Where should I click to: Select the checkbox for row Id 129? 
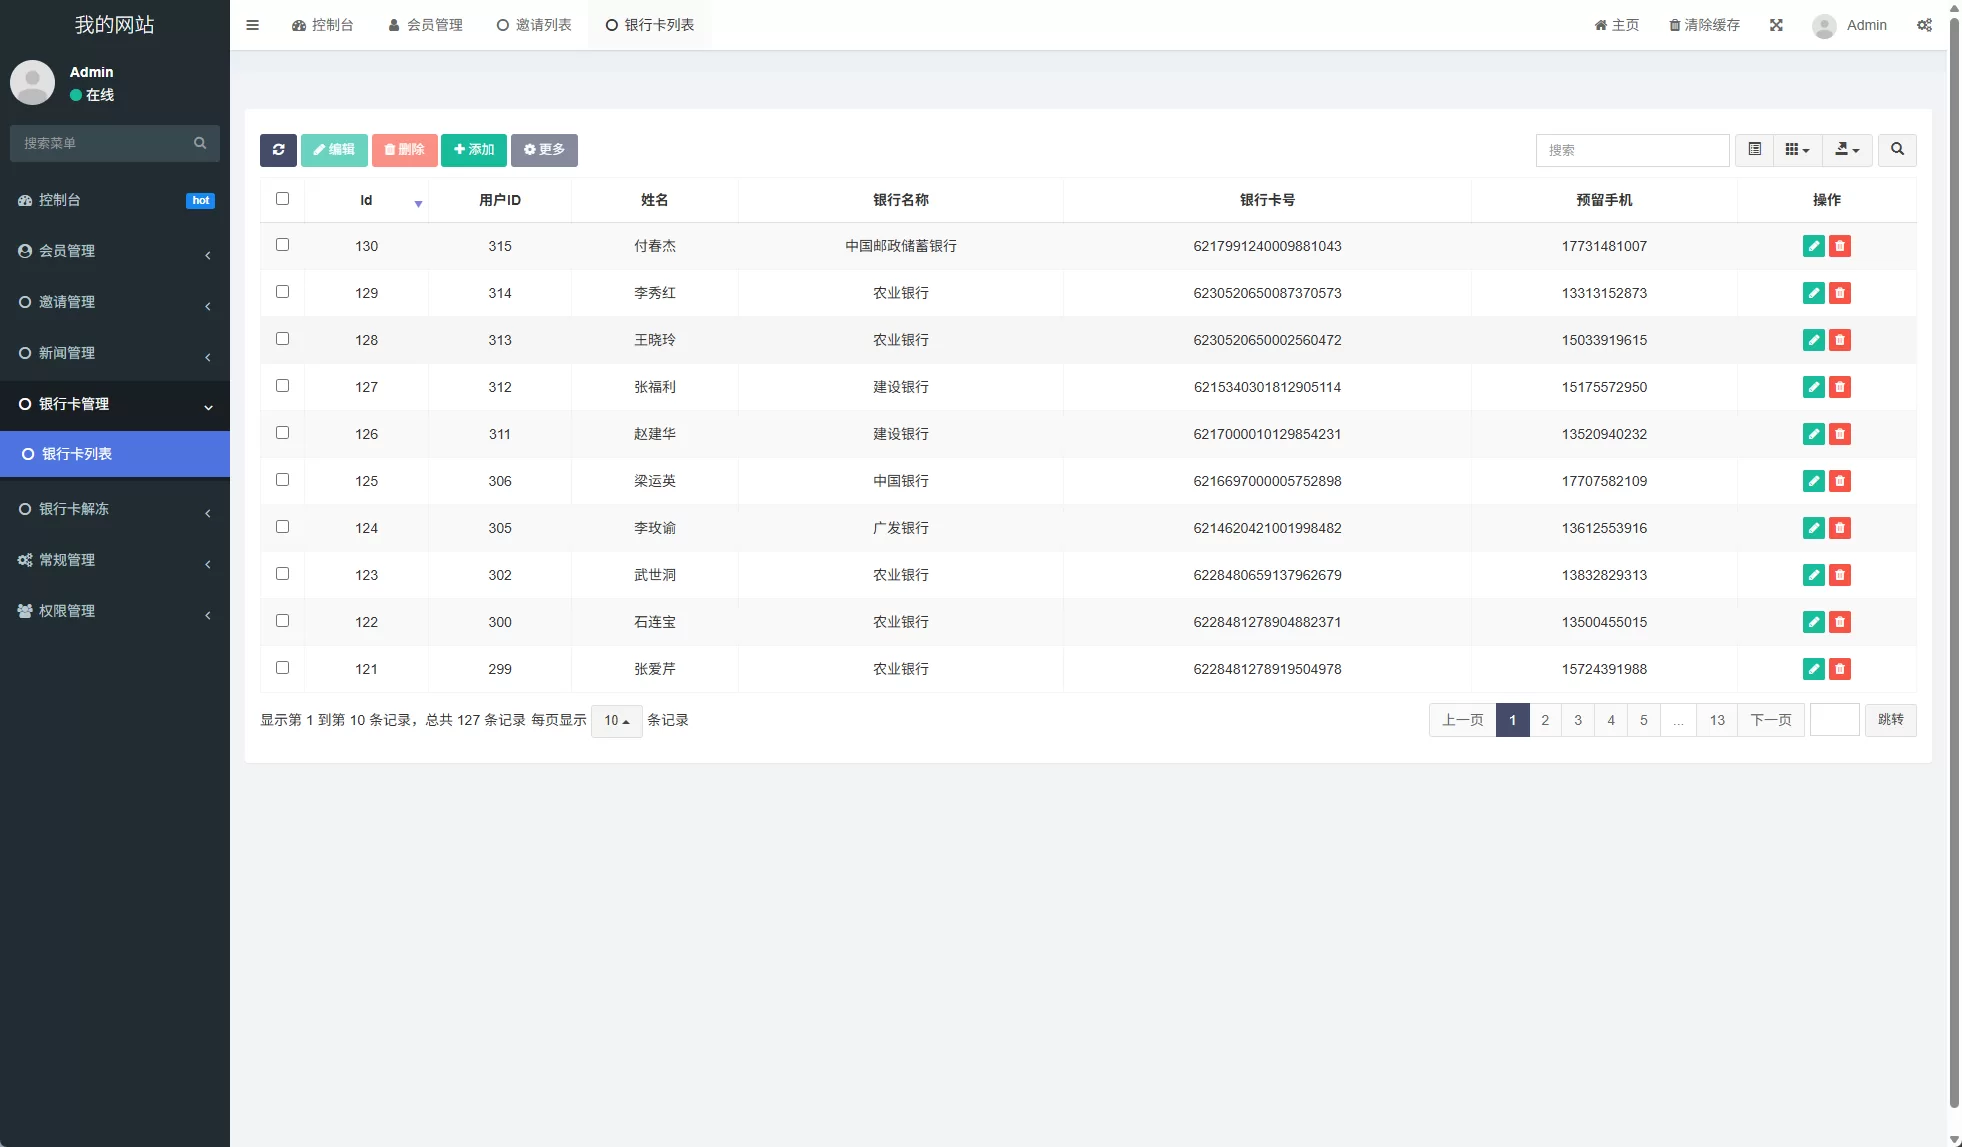click(282, 292)
